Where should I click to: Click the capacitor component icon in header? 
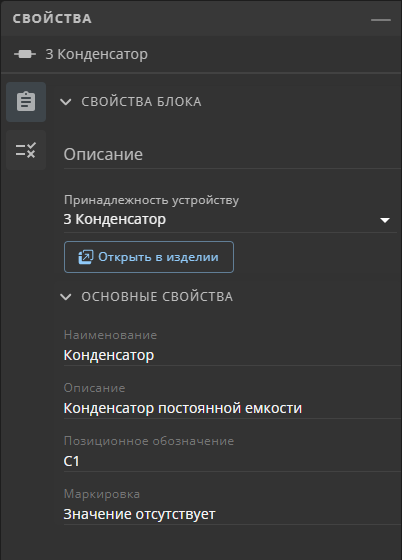(25, 54)
